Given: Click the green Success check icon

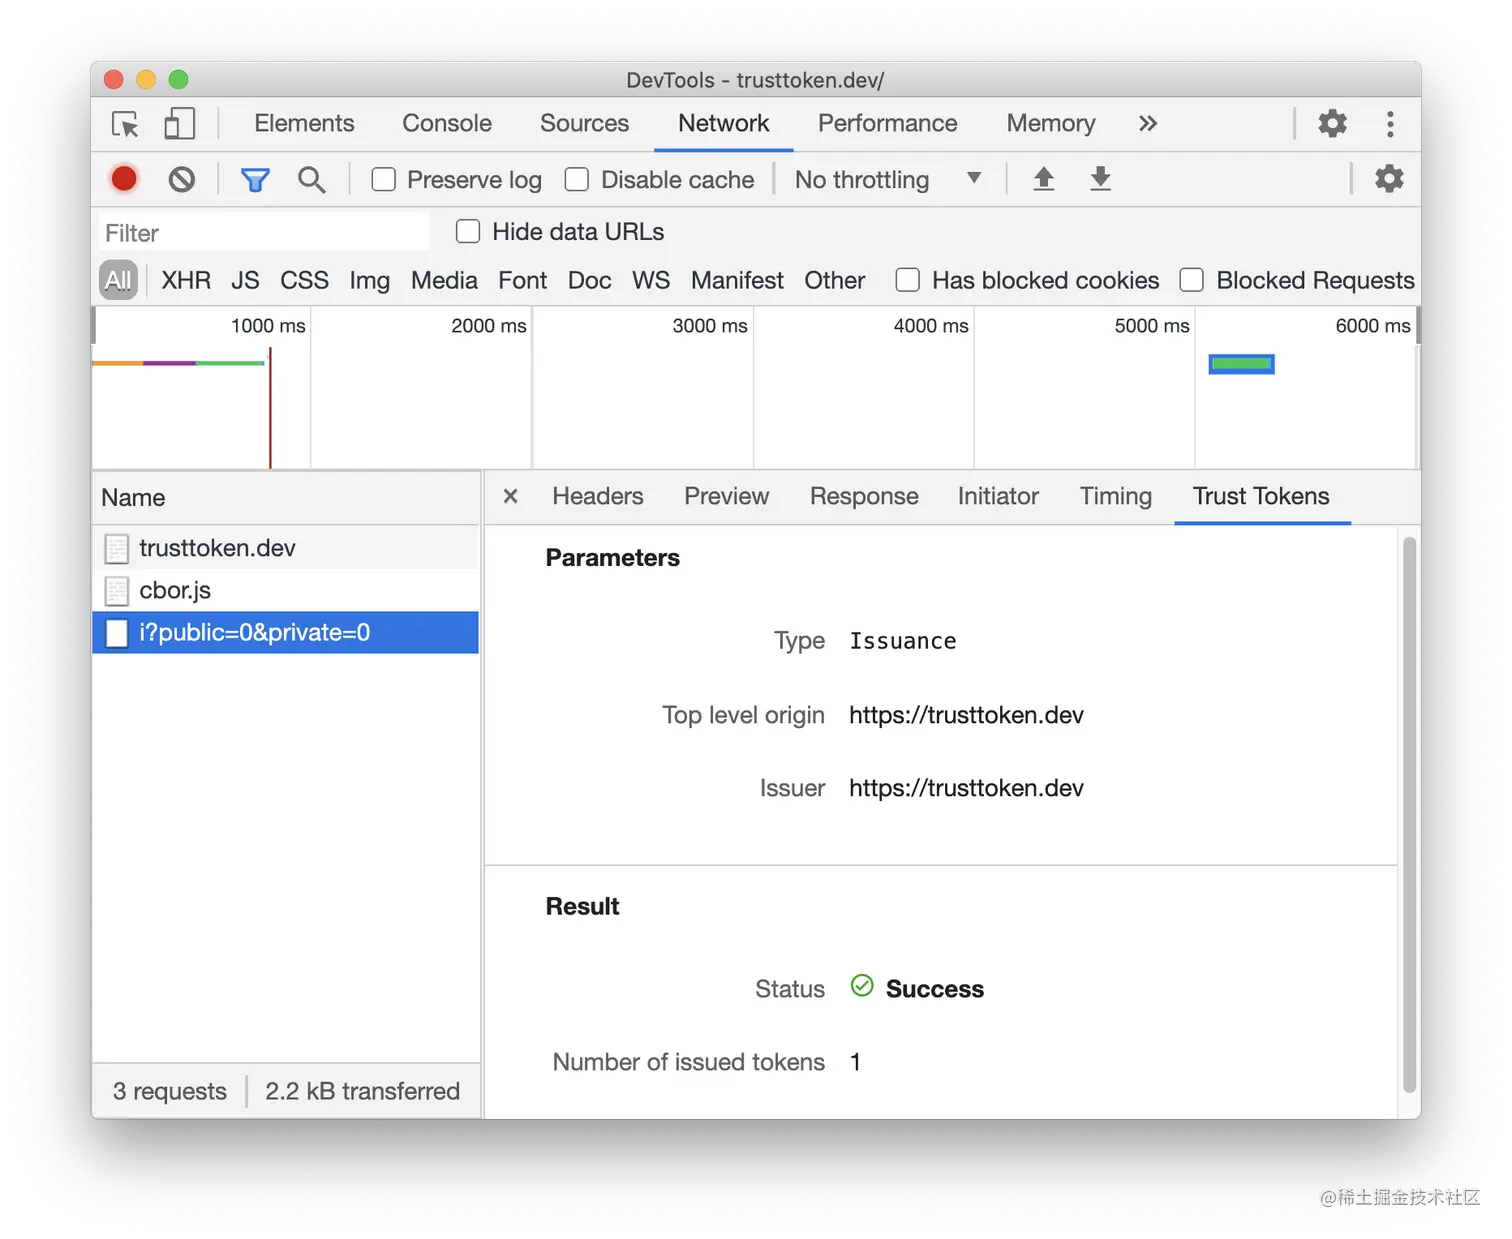Looking at the screenshot, I should [862, 986].
